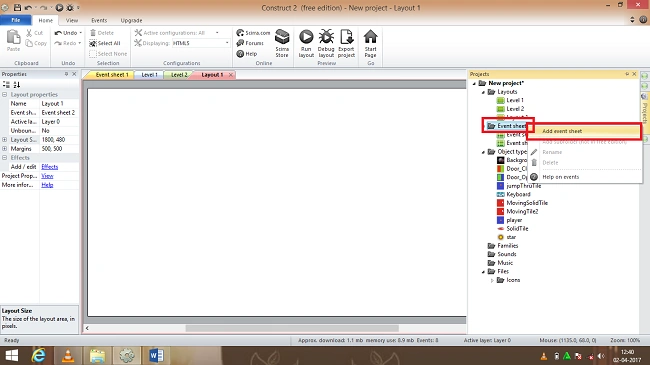Select the Keyboard object type

(x=513, y=194)
